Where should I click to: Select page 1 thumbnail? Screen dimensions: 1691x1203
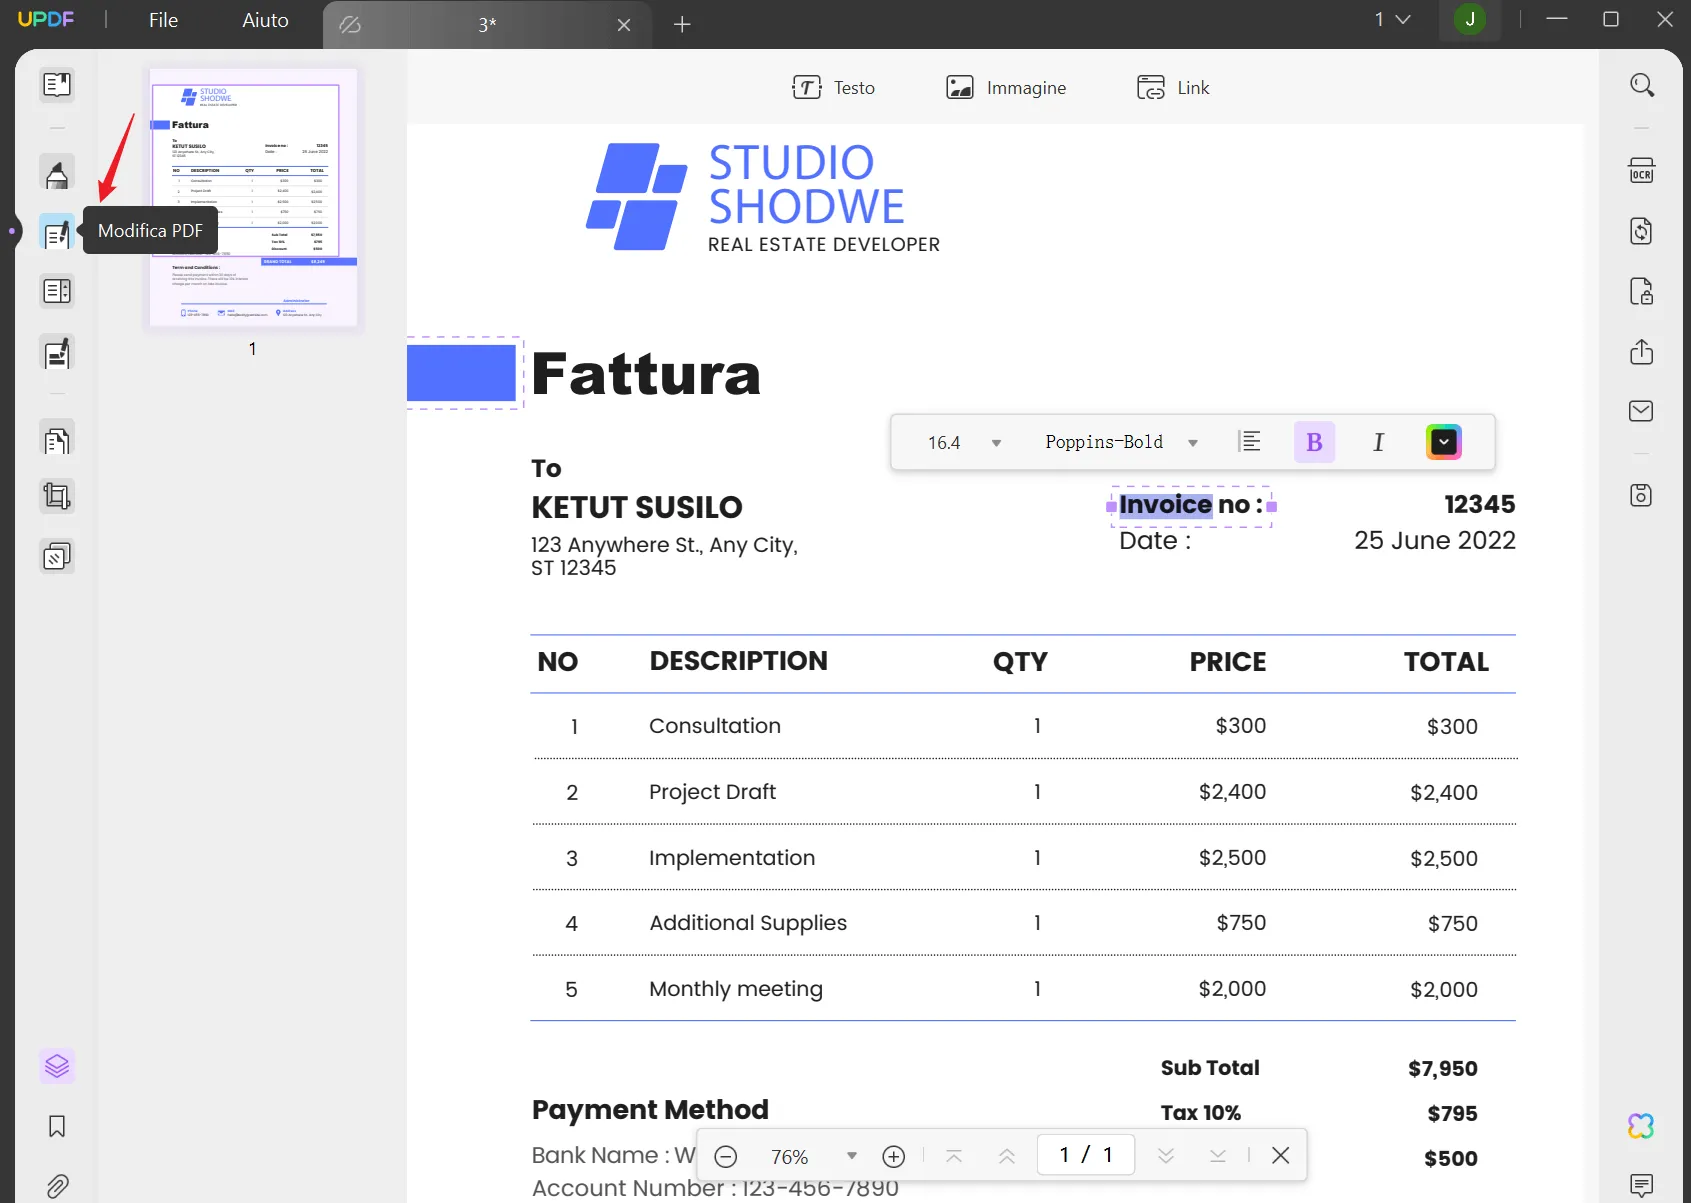click(253, 198)
